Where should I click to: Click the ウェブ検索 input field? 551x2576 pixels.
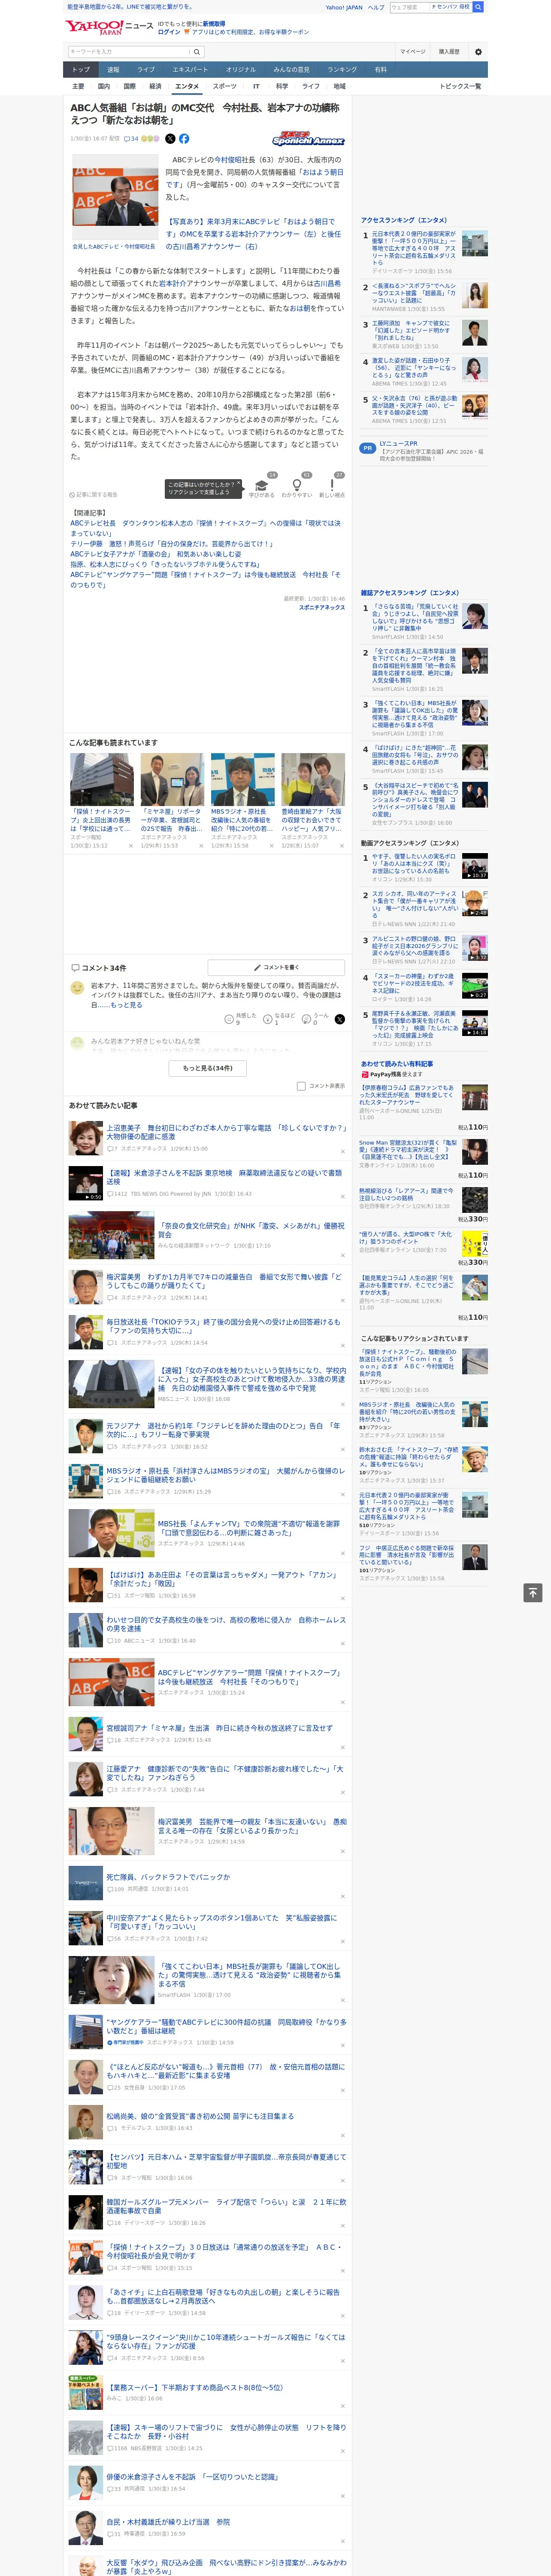tap(409, 7)
